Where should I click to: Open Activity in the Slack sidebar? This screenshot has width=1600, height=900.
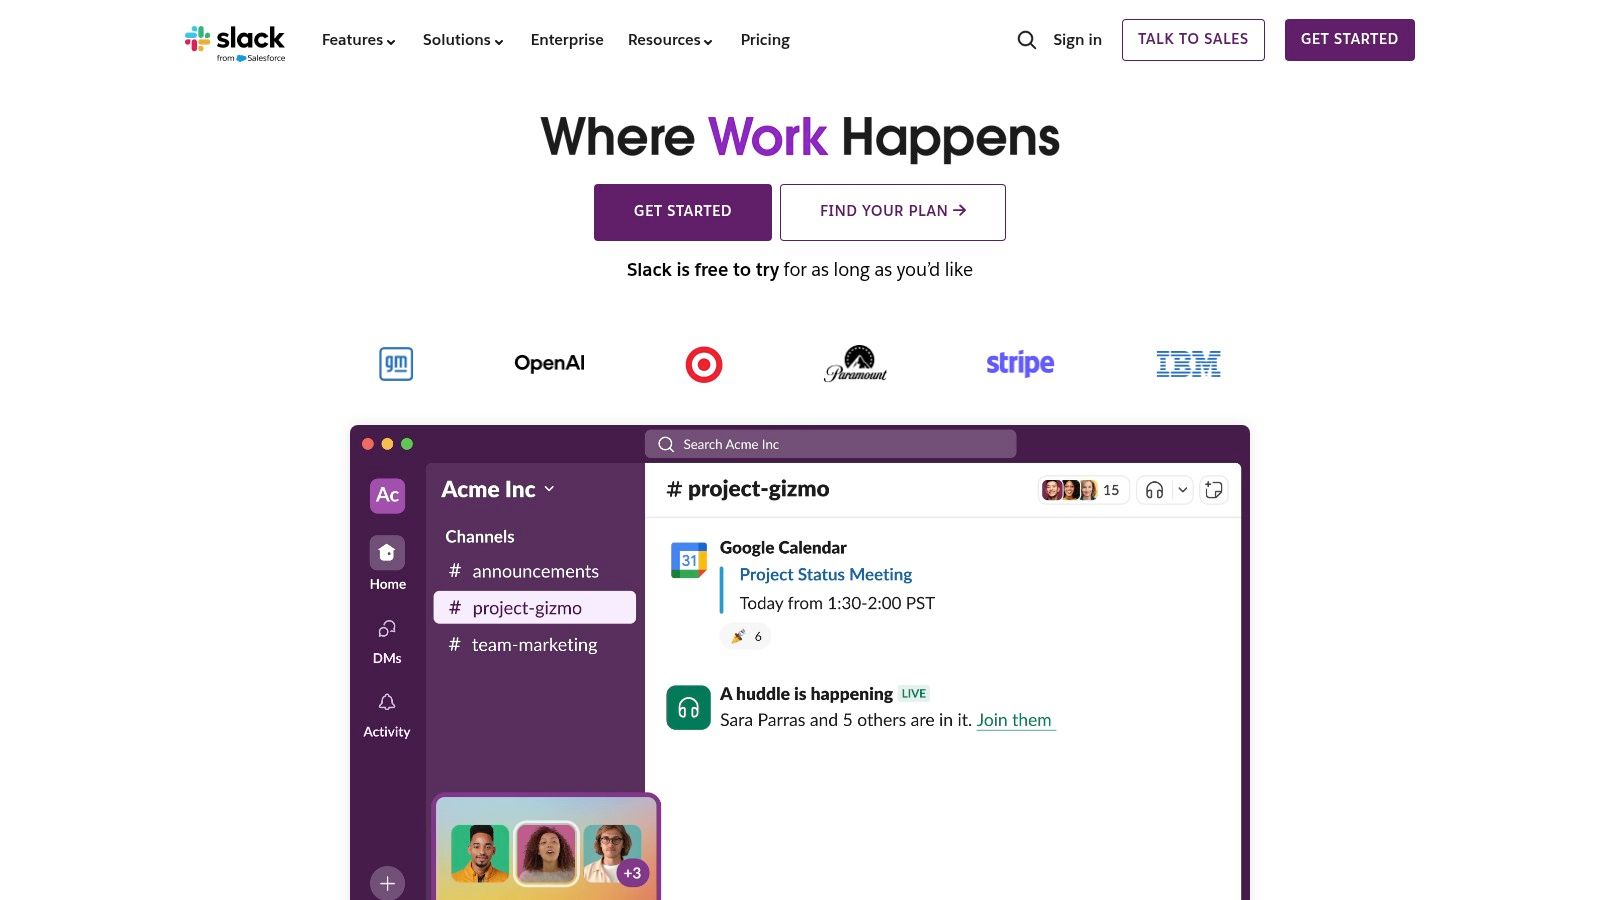[x=387, y=702]
